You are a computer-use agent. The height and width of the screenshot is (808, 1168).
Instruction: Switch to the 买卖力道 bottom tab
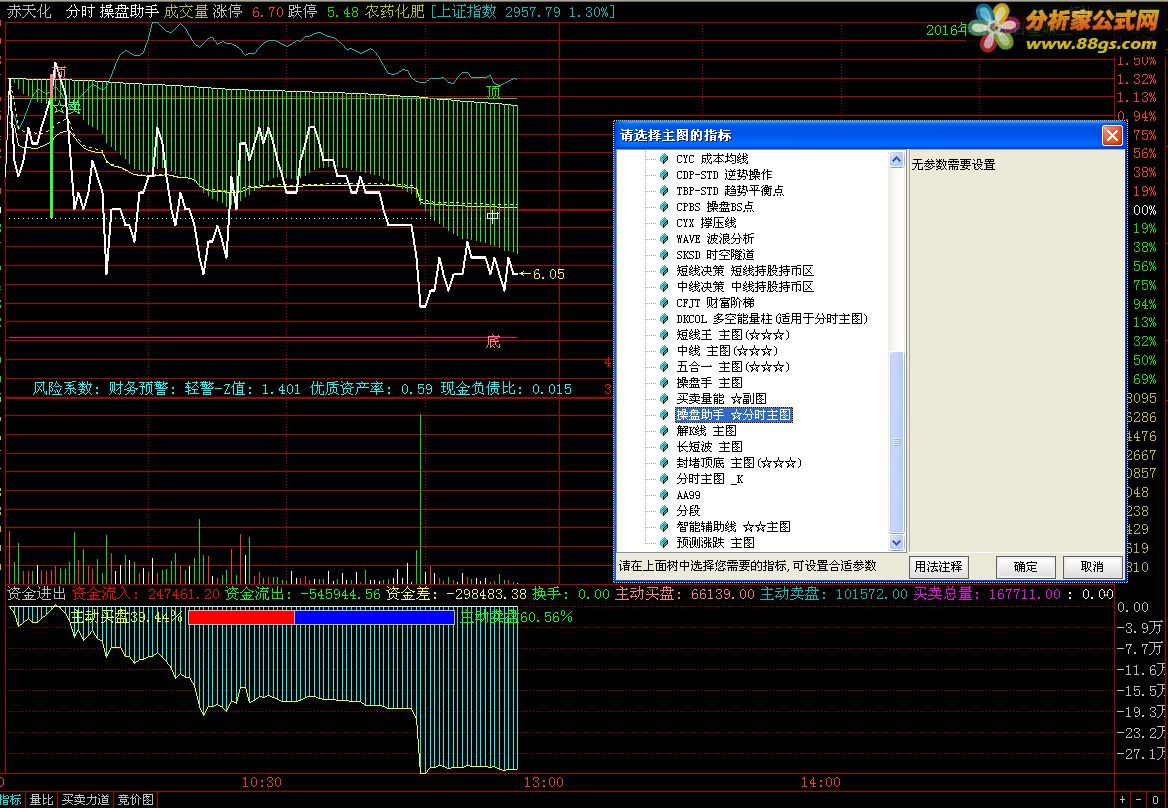tap(85, 800)
